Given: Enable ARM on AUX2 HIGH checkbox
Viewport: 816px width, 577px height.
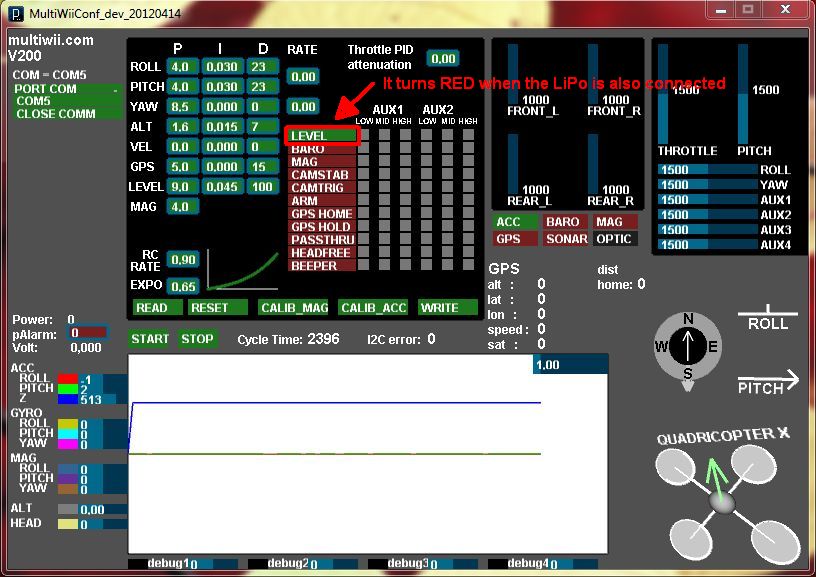Looking at the screenshot, I should pyautogui.click(x=469, y=200).
